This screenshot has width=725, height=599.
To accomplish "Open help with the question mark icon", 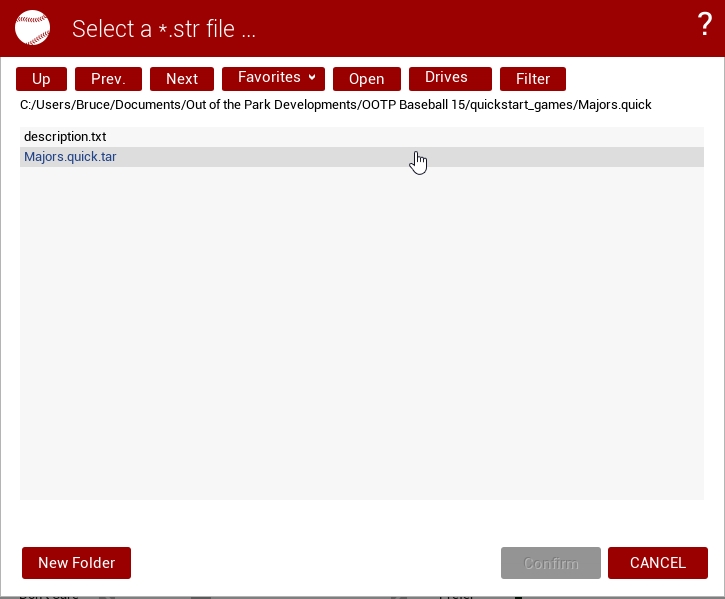I will (x=704, y=26).
